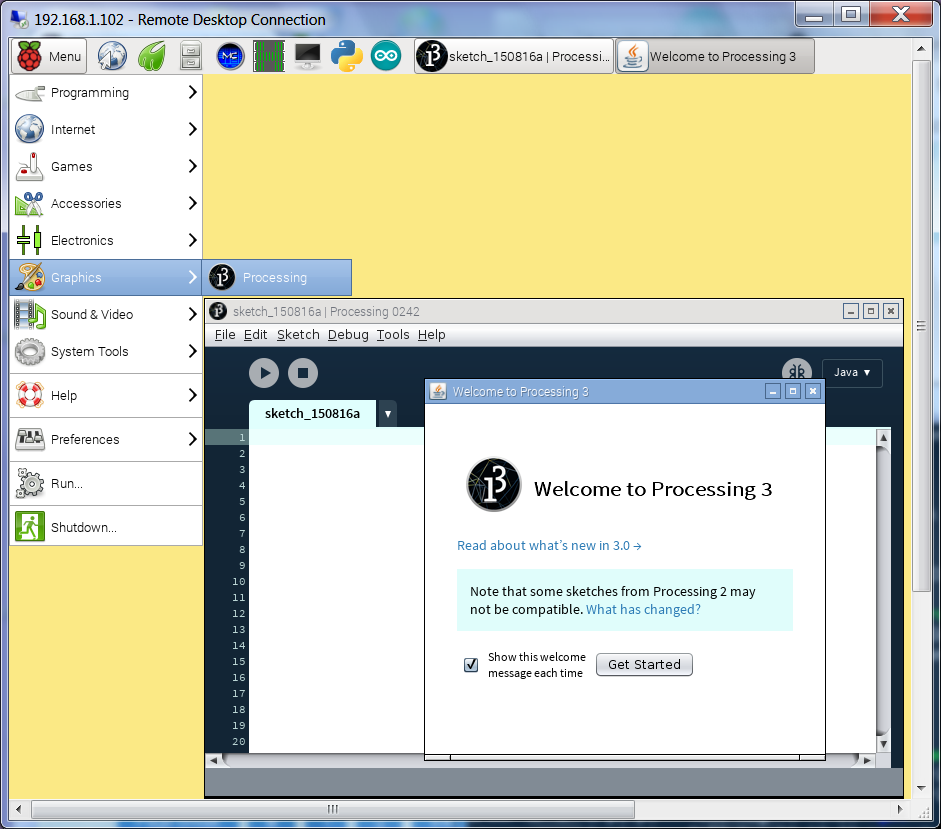This screenshot has height=829, width=941.
Task: Open the Sketch menu in Processing
Action: click(x=298, y=335)
